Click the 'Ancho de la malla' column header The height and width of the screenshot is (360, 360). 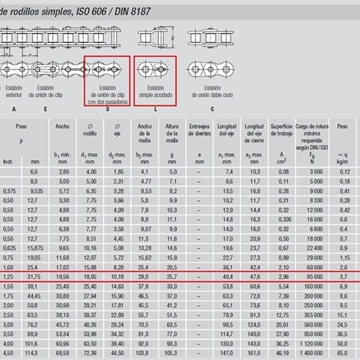click(144, 133)
